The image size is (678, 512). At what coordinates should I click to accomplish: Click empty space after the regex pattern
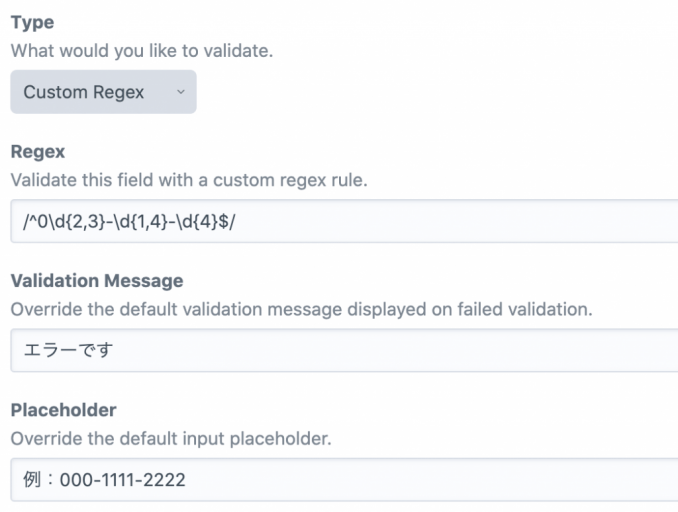[450, 220]
